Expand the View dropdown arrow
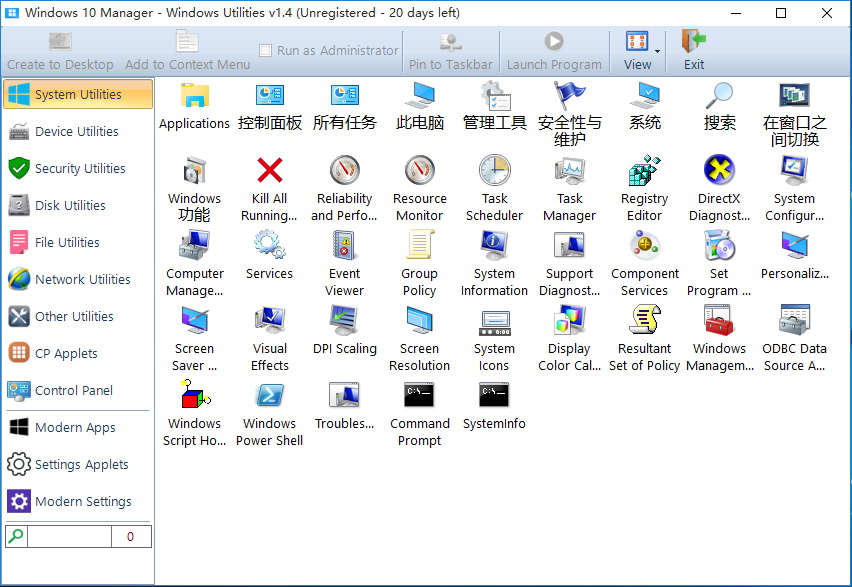 657,51
